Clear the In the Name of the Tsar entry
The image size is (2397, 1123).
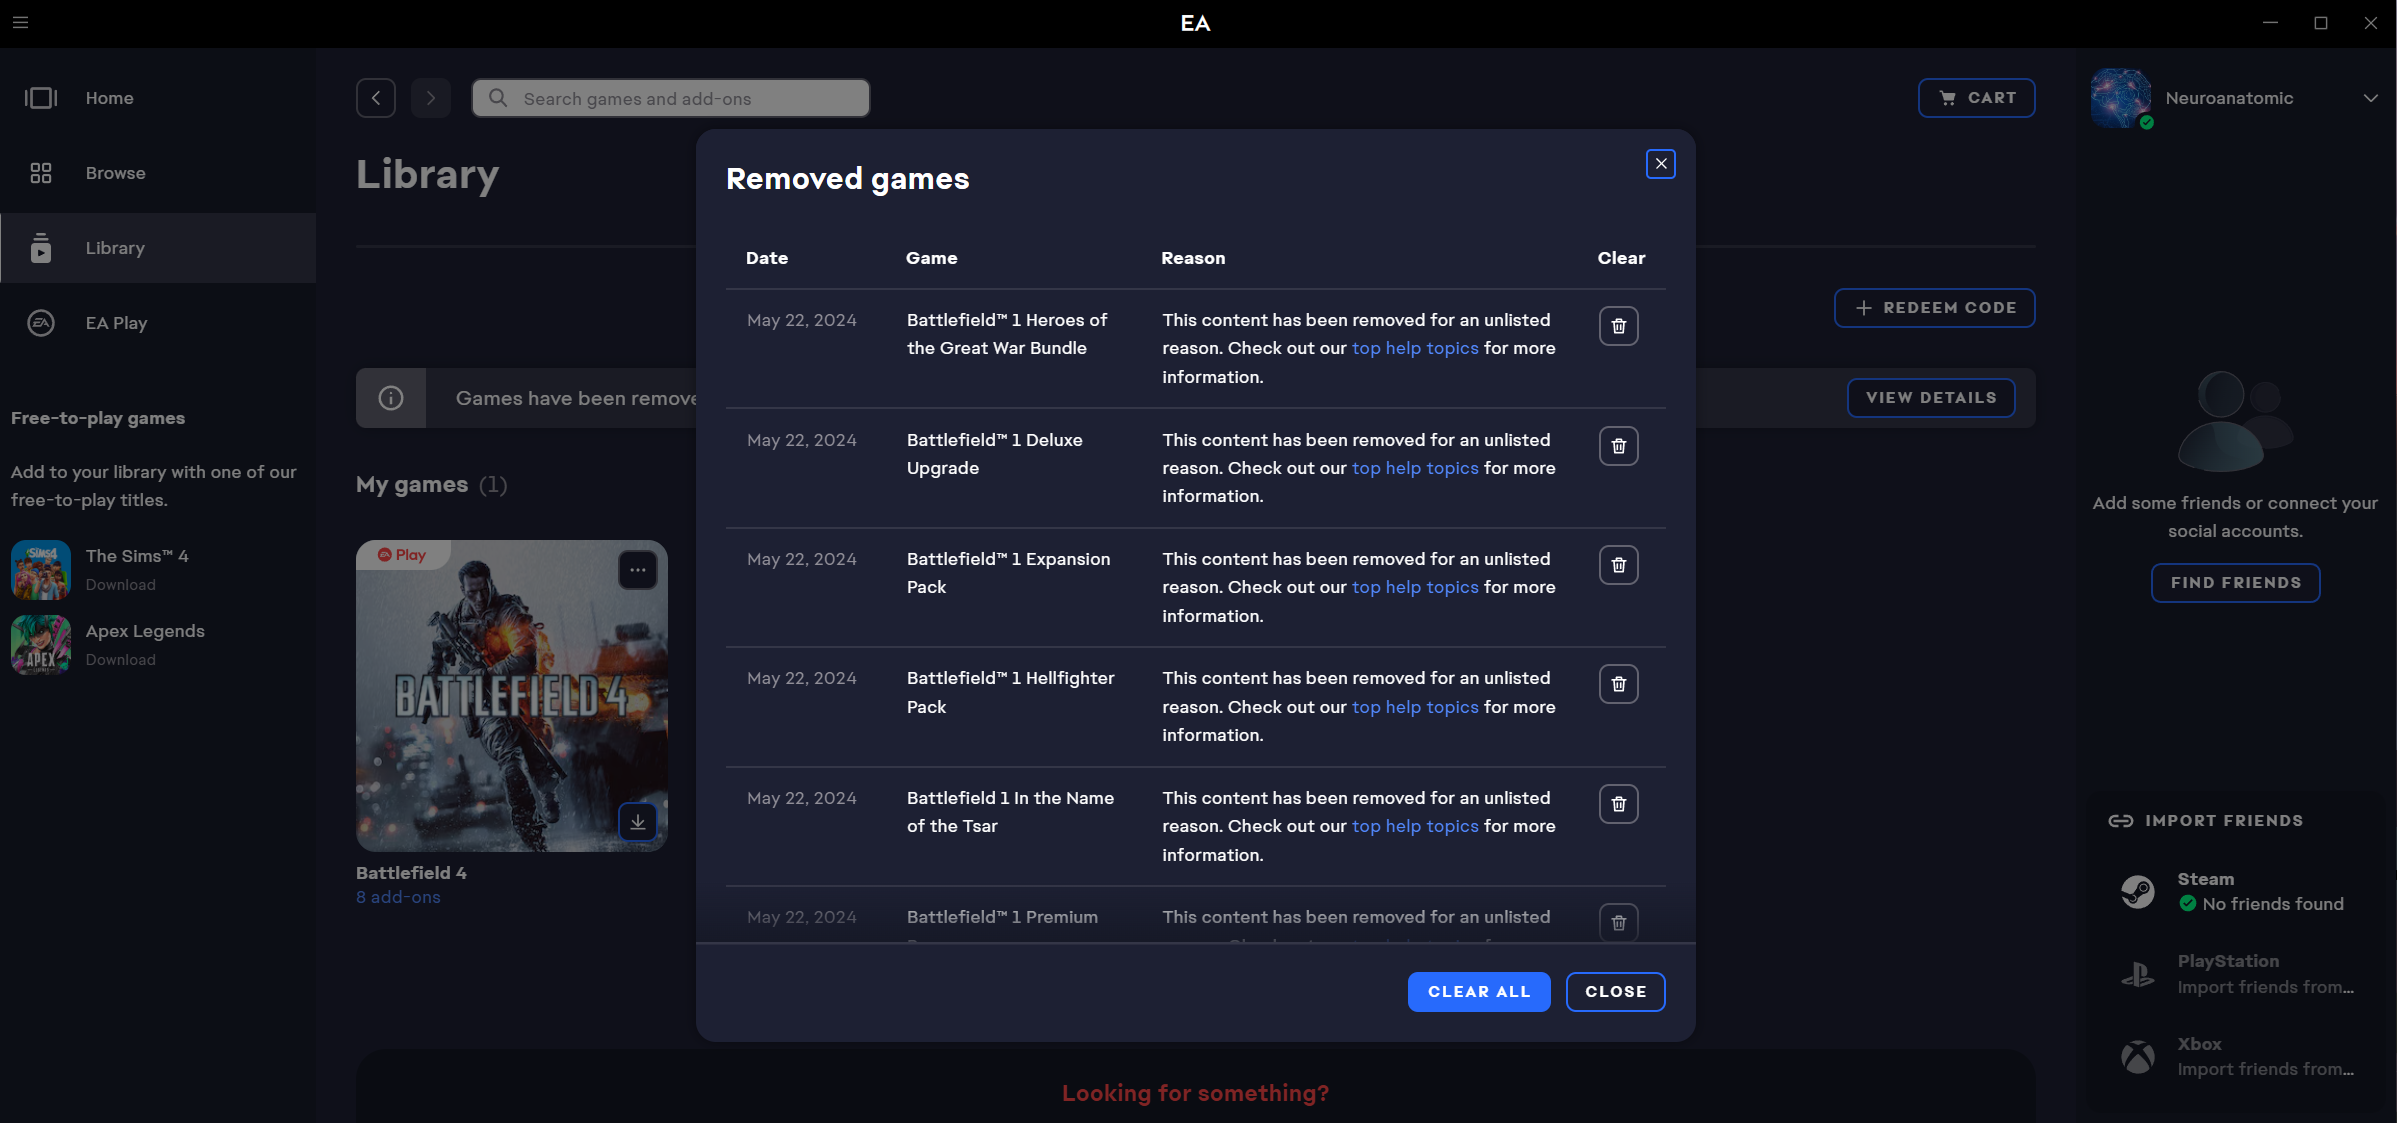pyautogui.click(x=1618, y=804)
